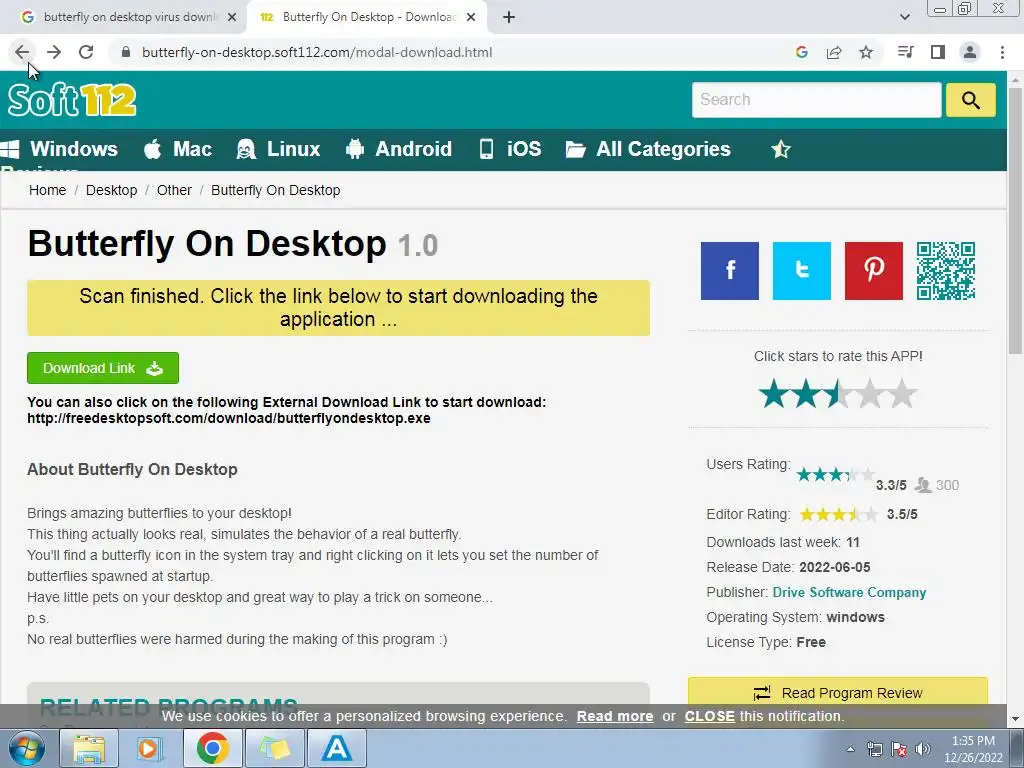Click the browser Forward arrow
The height and width of the screenshot is (768, 1024).
(x=54, y=52)
